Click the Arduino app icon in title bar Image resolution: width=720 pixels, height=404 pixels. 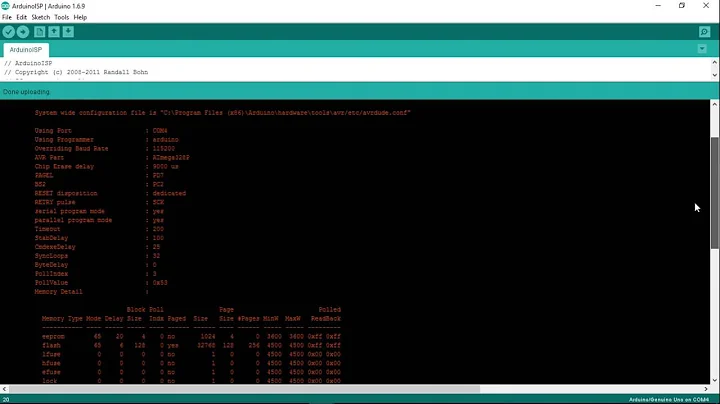tap(5, 6)
